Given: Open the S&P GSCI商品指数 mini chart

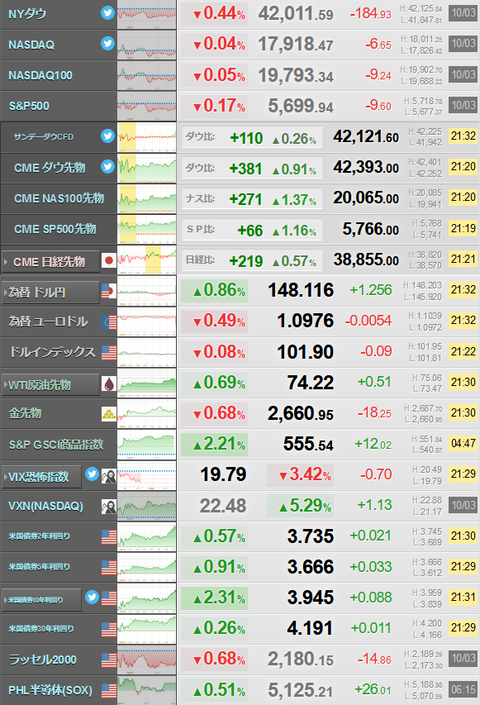Looking at the screenshot, I should 147,445.
